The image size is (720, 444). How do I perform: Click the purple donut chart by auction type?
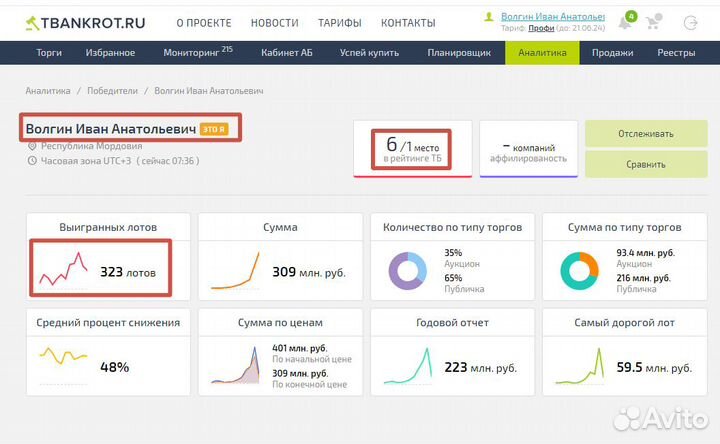[407, 270]
